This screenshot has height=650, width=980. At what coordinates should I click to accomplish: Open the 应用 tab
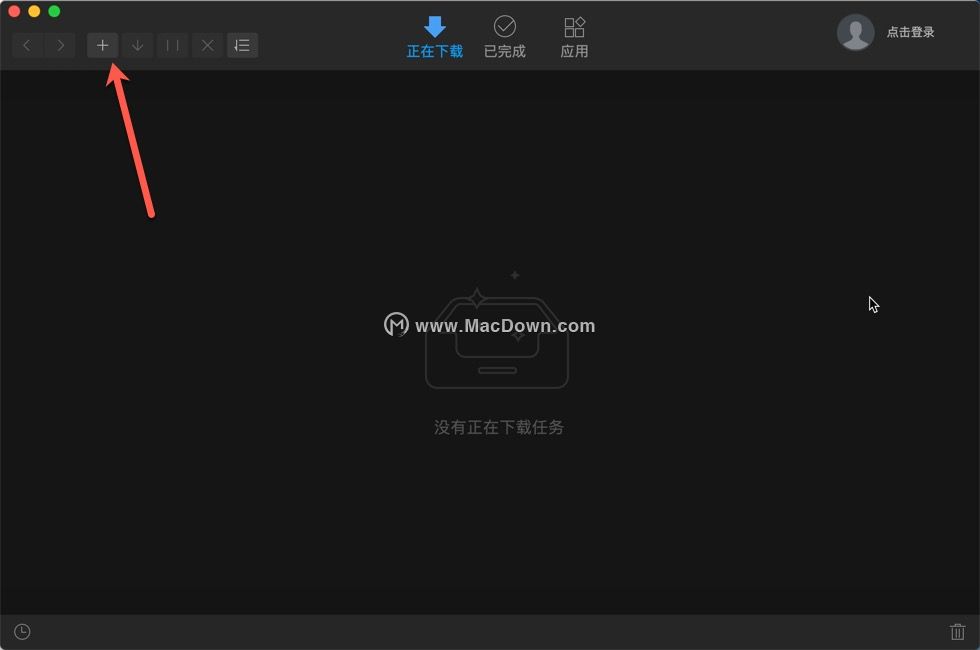[574, 38]
